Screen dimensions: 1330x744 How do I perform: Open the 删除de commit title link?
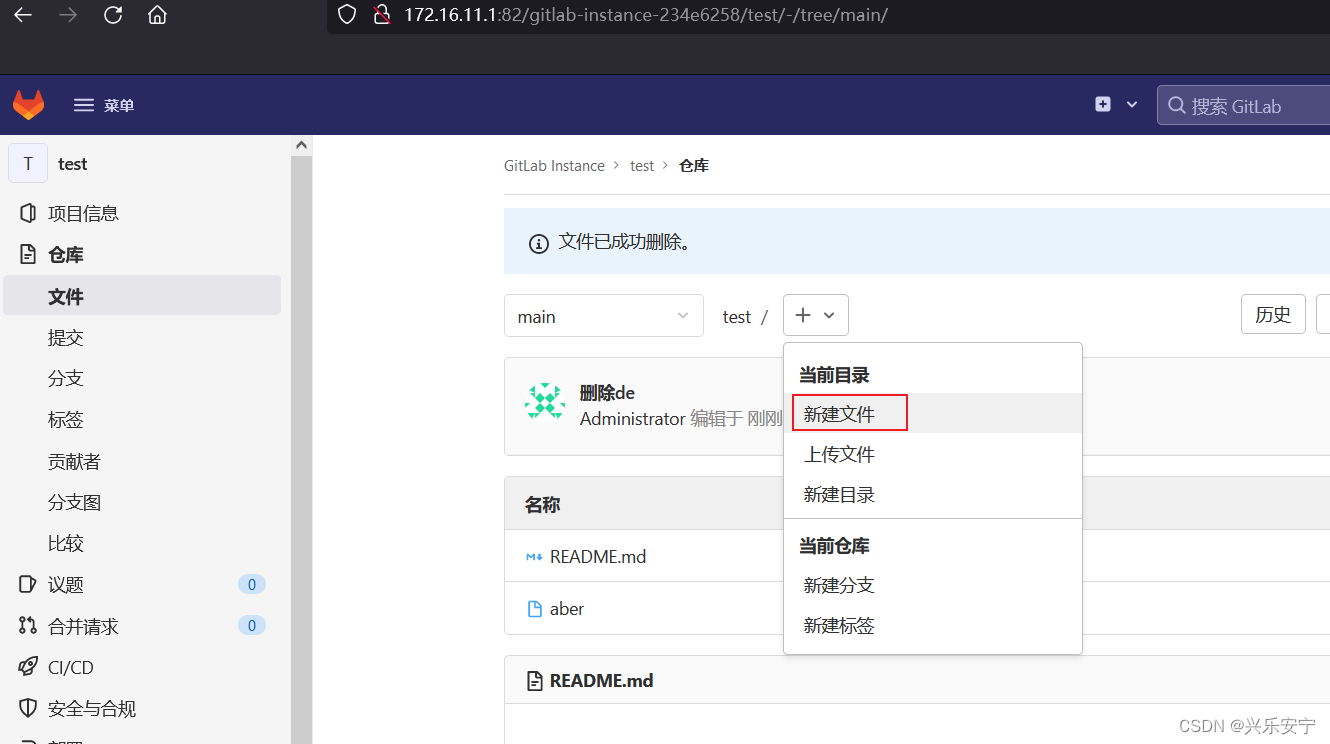[x=607, y=393]
